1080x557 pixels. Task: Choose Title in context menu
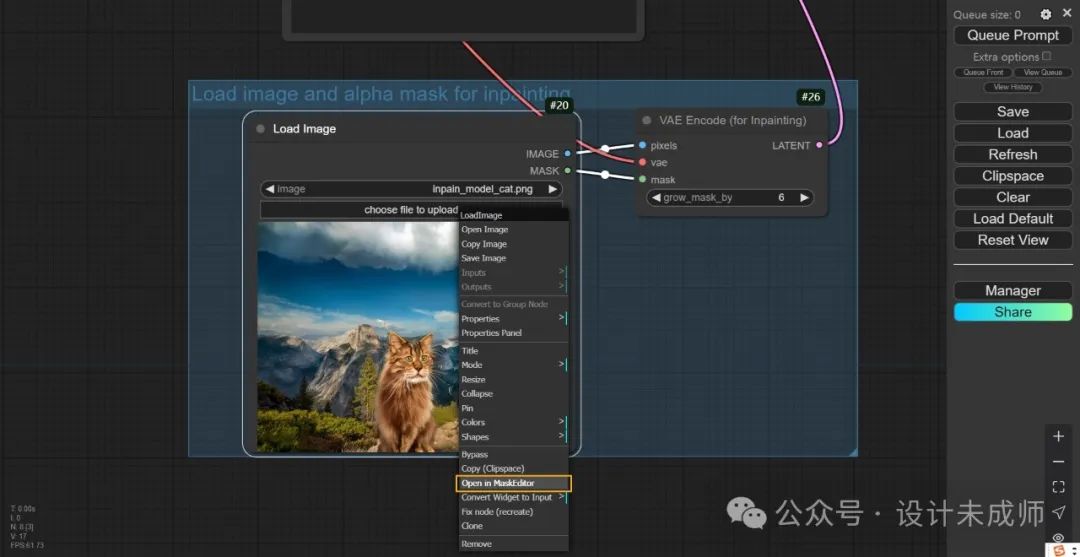tap(513, 350)
